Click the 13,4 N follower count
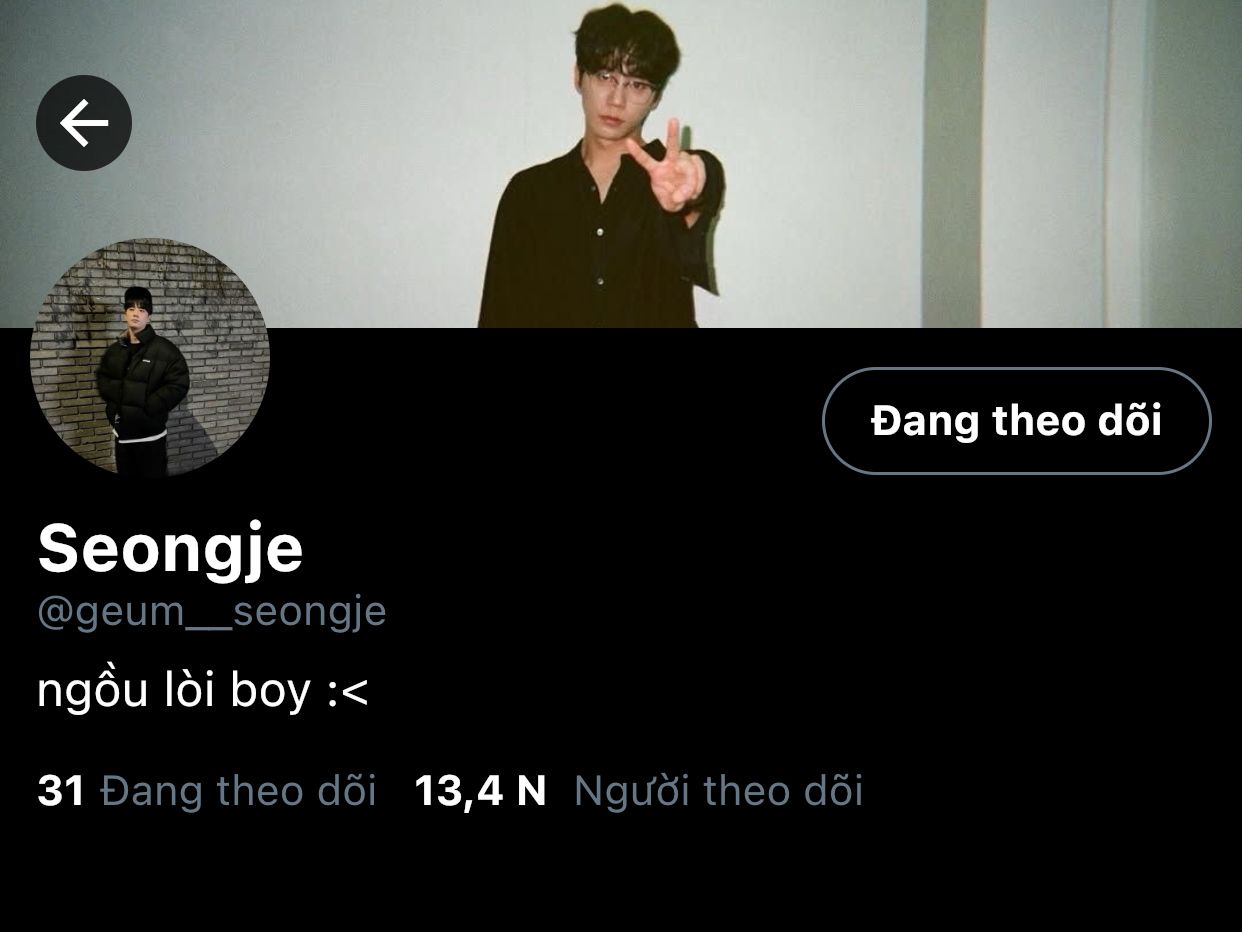The height and width of the screenshot is (932, 1242). 481,791
